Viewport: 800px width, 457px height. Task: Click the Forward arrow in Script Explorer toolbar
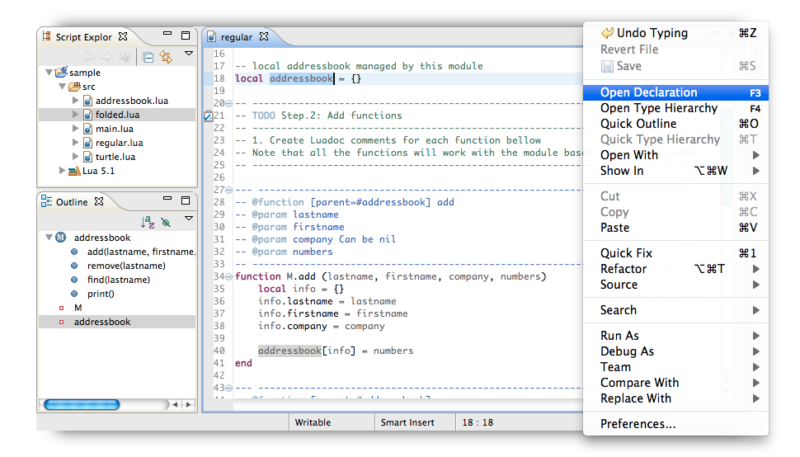[x=106, y=57]
